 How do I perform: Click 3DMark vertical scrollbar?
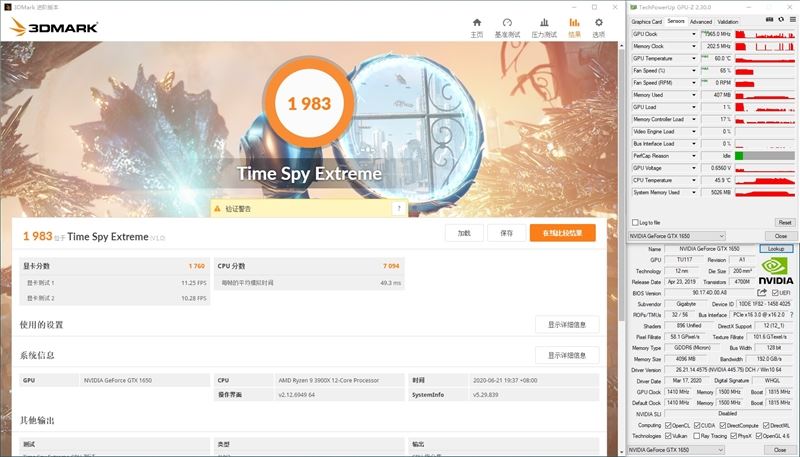click(x=621, y=184)
